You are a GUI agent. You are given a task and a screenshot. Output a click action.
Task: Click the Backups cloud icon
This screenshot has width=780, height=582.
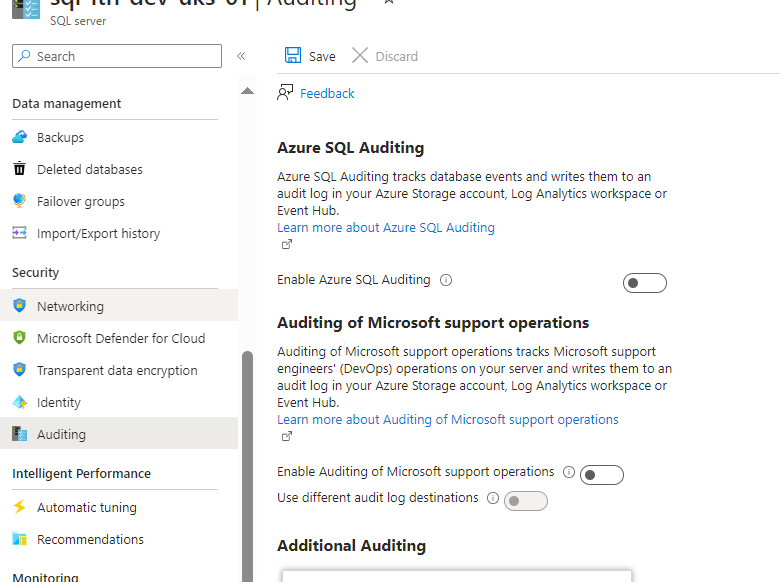(19, 137)
